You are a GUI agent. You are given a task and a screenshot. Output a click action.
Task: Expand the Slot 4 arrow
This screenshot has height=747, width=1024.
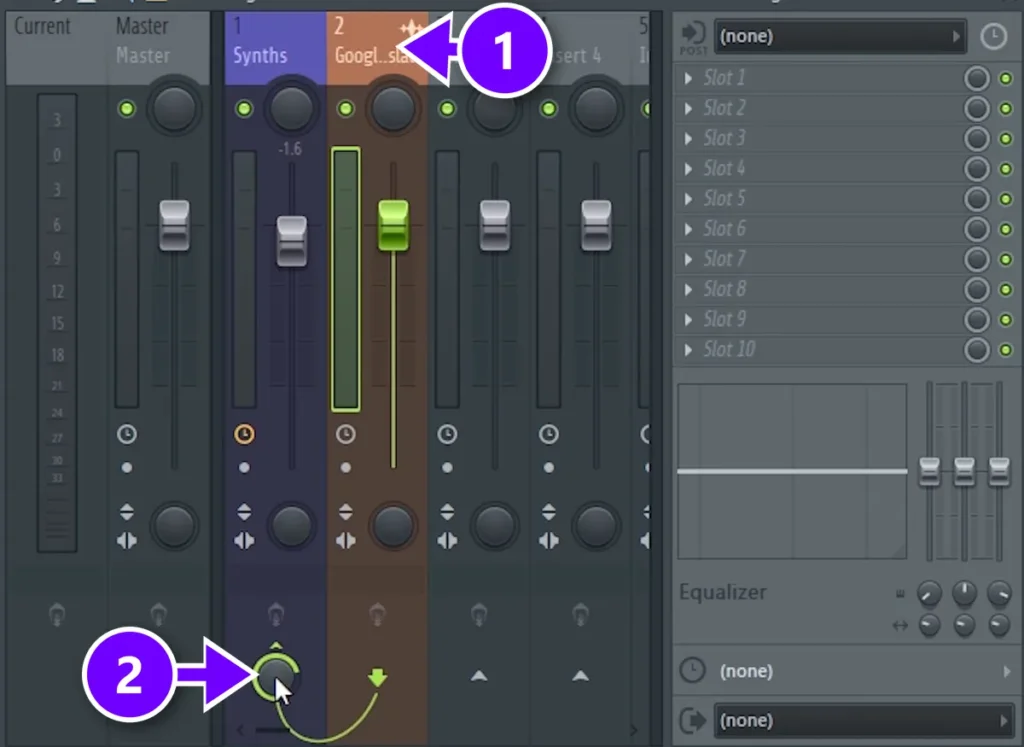point(688,168)
